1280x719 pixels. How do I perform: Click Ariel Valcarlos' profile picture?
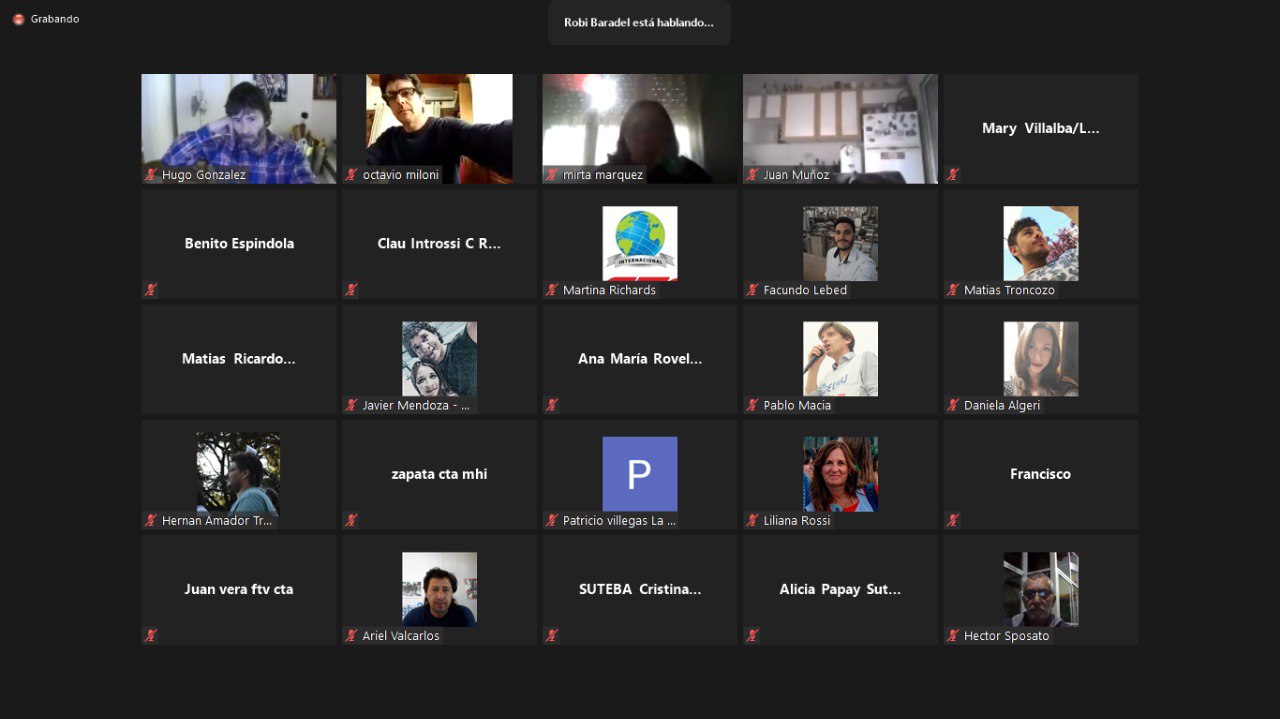click(x=439, y=589)
